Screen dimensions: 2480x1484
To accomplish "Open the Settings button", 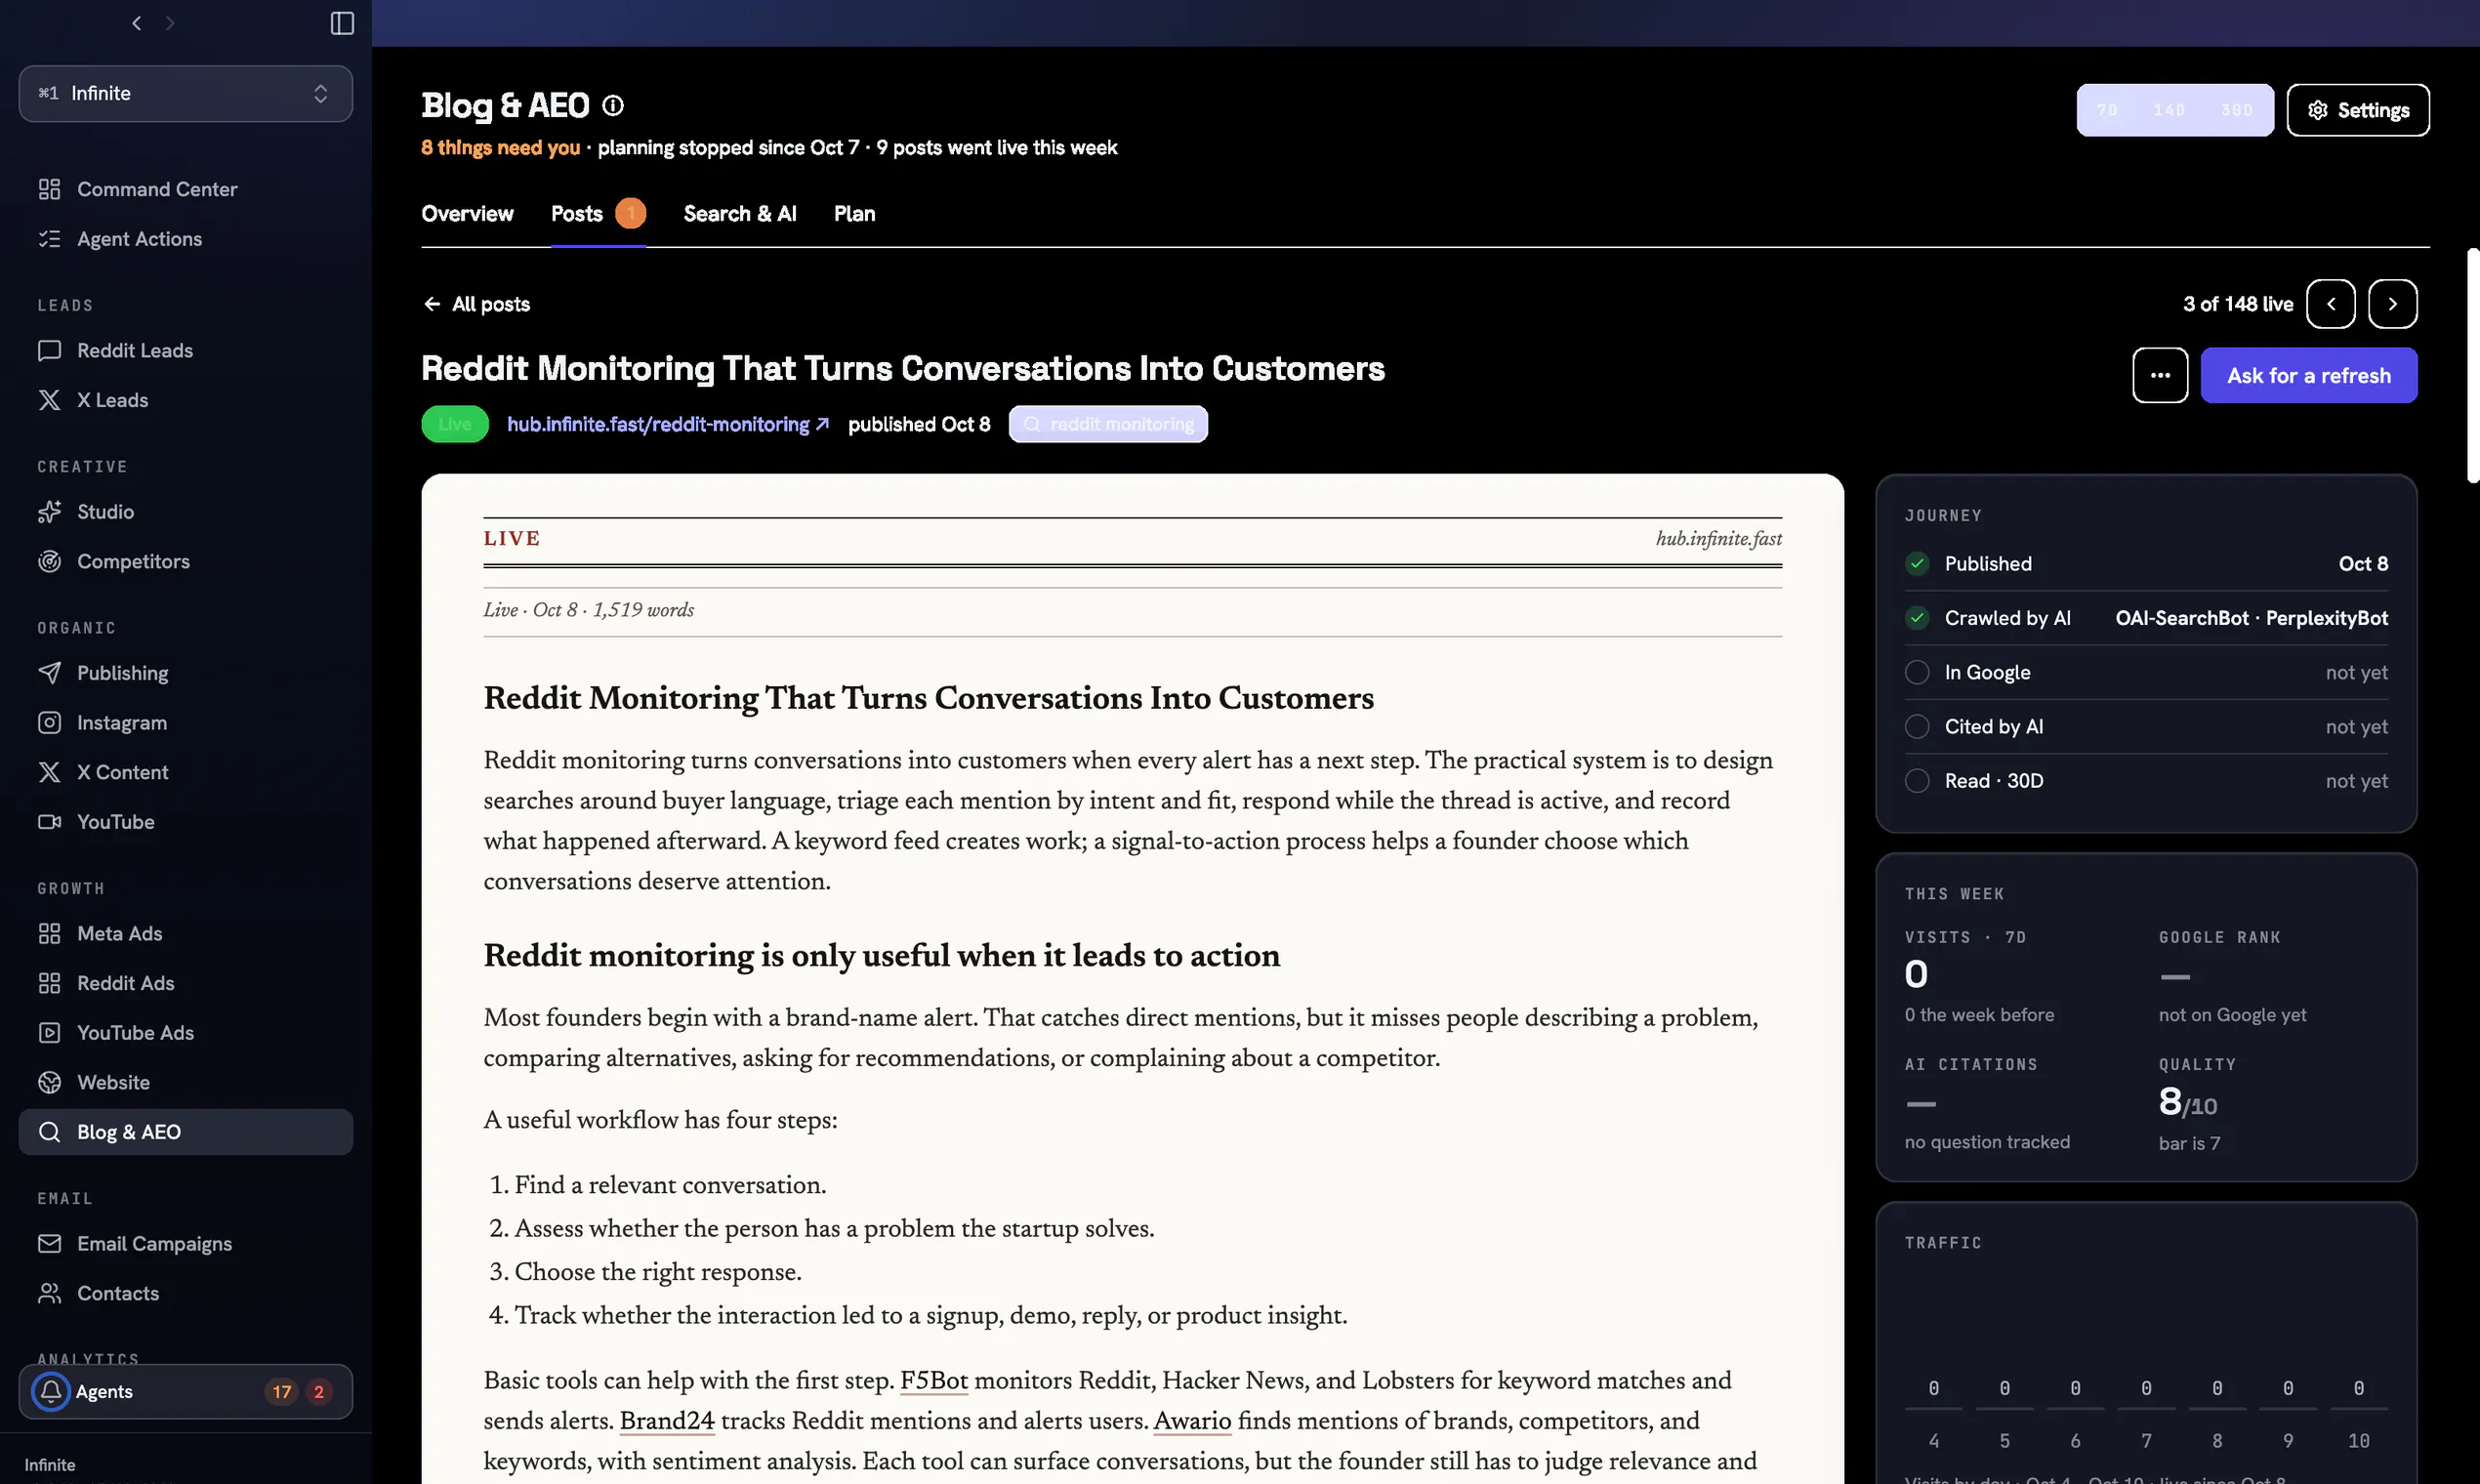I will click(2358, 110).
